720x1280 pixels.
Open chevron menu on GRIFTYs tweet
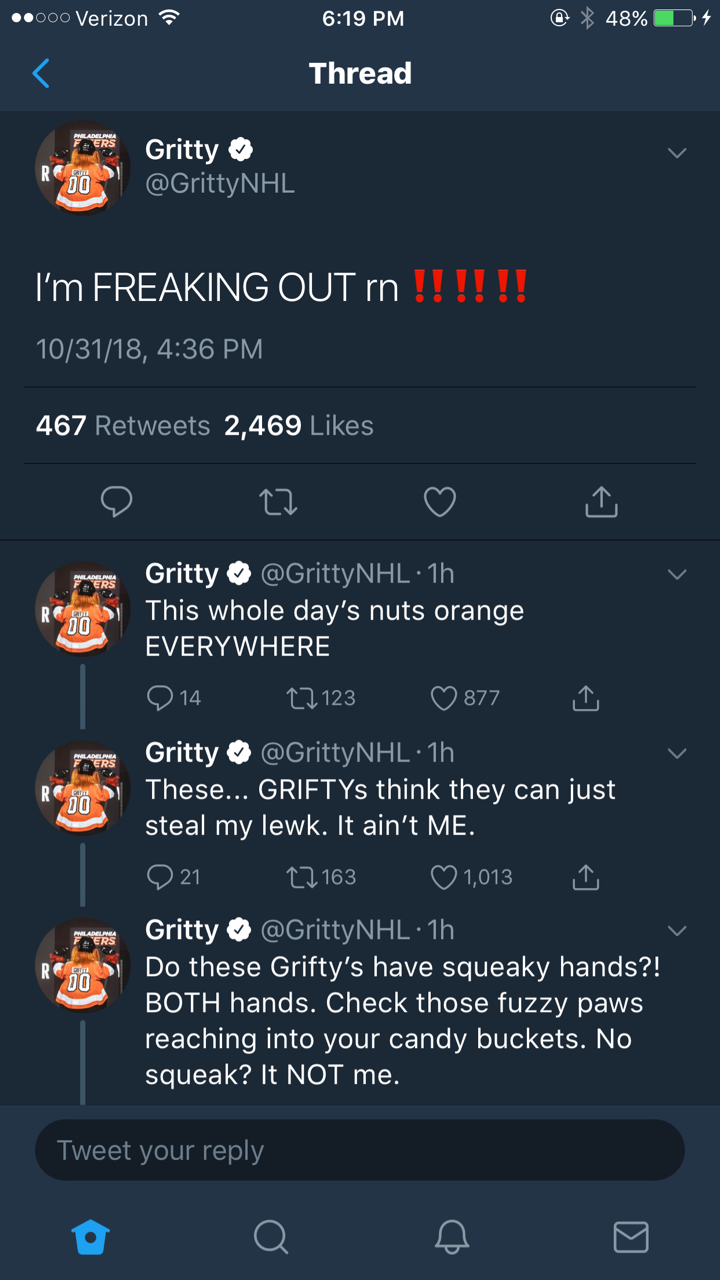(677, 753)
